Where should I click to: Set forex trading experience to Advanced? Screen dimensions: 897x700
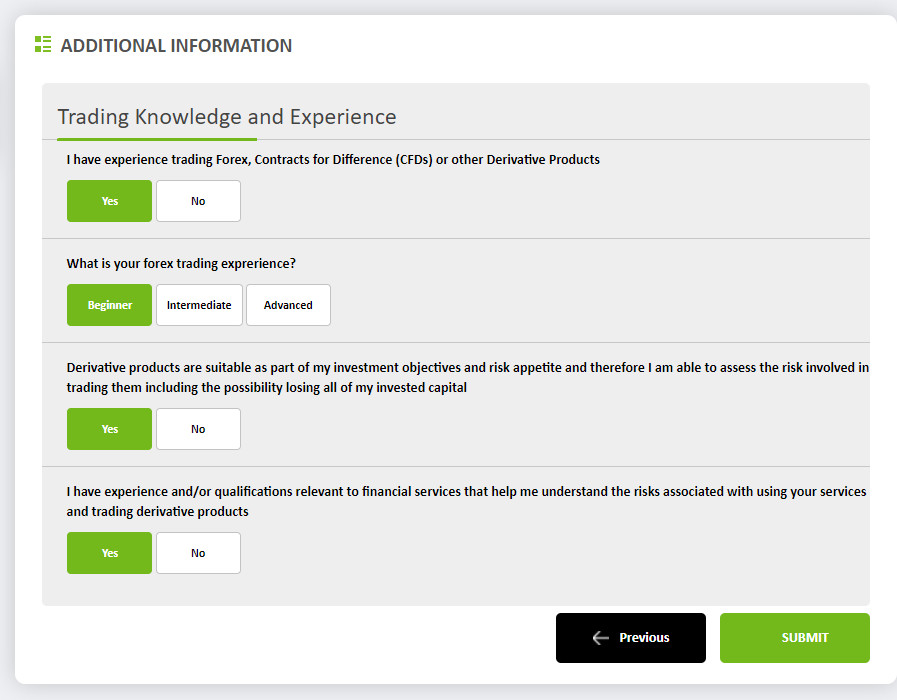click(x=288, y=305)
